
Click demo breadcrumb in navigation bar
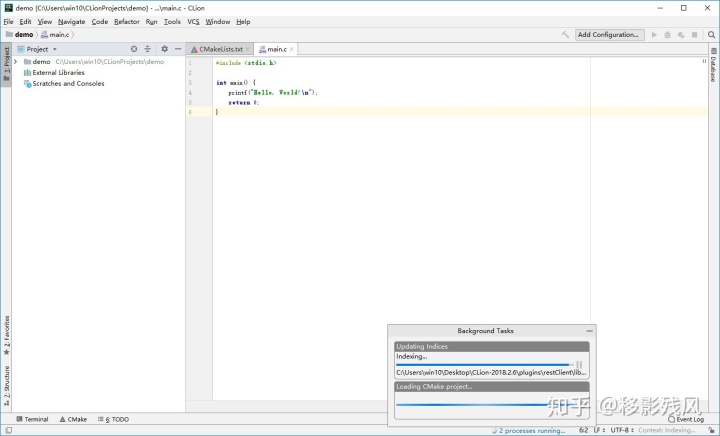tap(19, 35)
